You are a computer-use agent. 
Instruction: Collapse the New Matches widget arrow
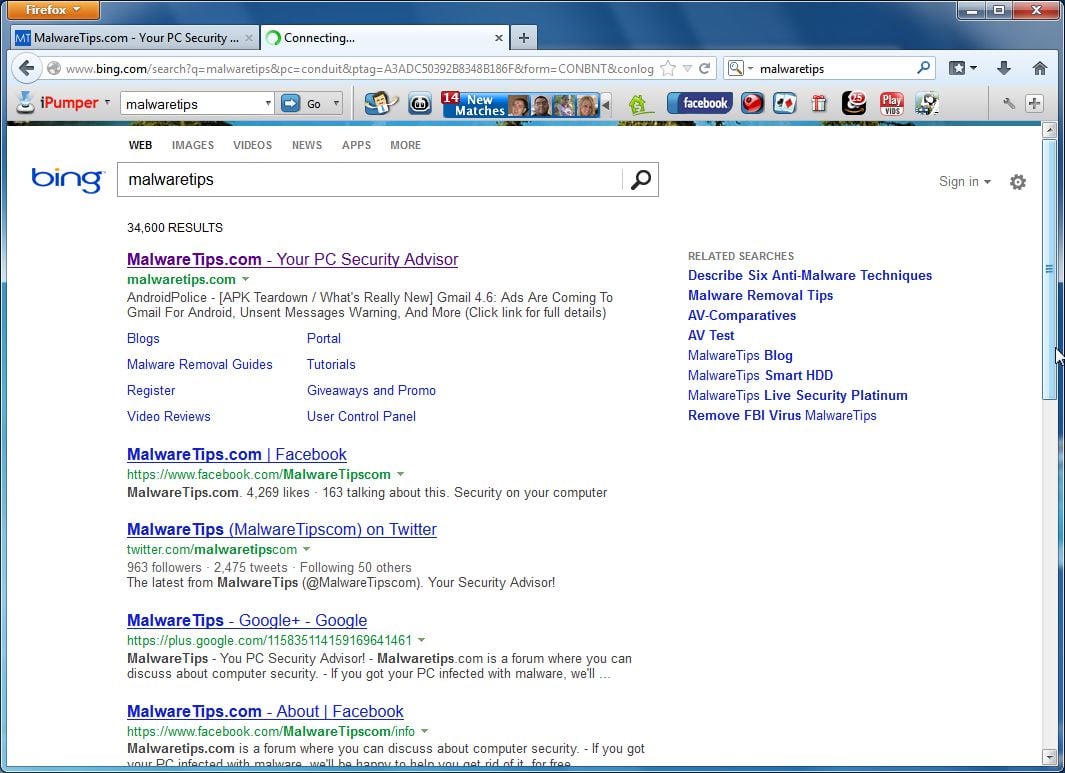(x=606, y=105)
